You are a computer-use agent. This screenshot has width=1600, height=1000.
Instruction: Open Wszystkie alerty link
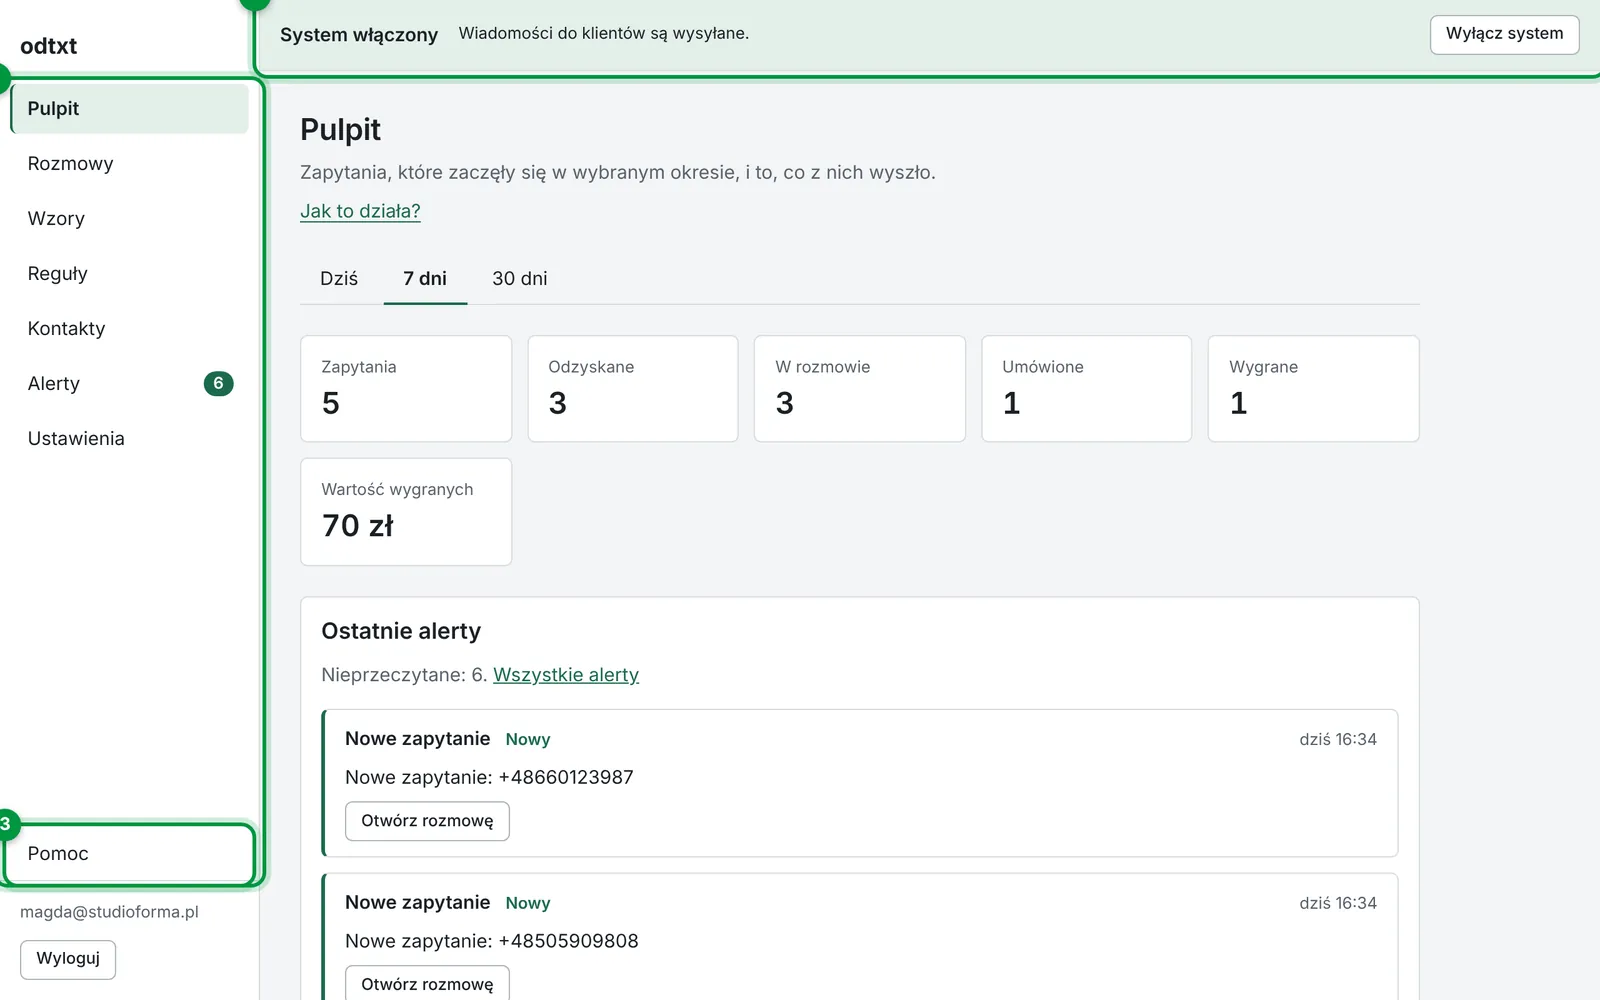coord(566,675)
